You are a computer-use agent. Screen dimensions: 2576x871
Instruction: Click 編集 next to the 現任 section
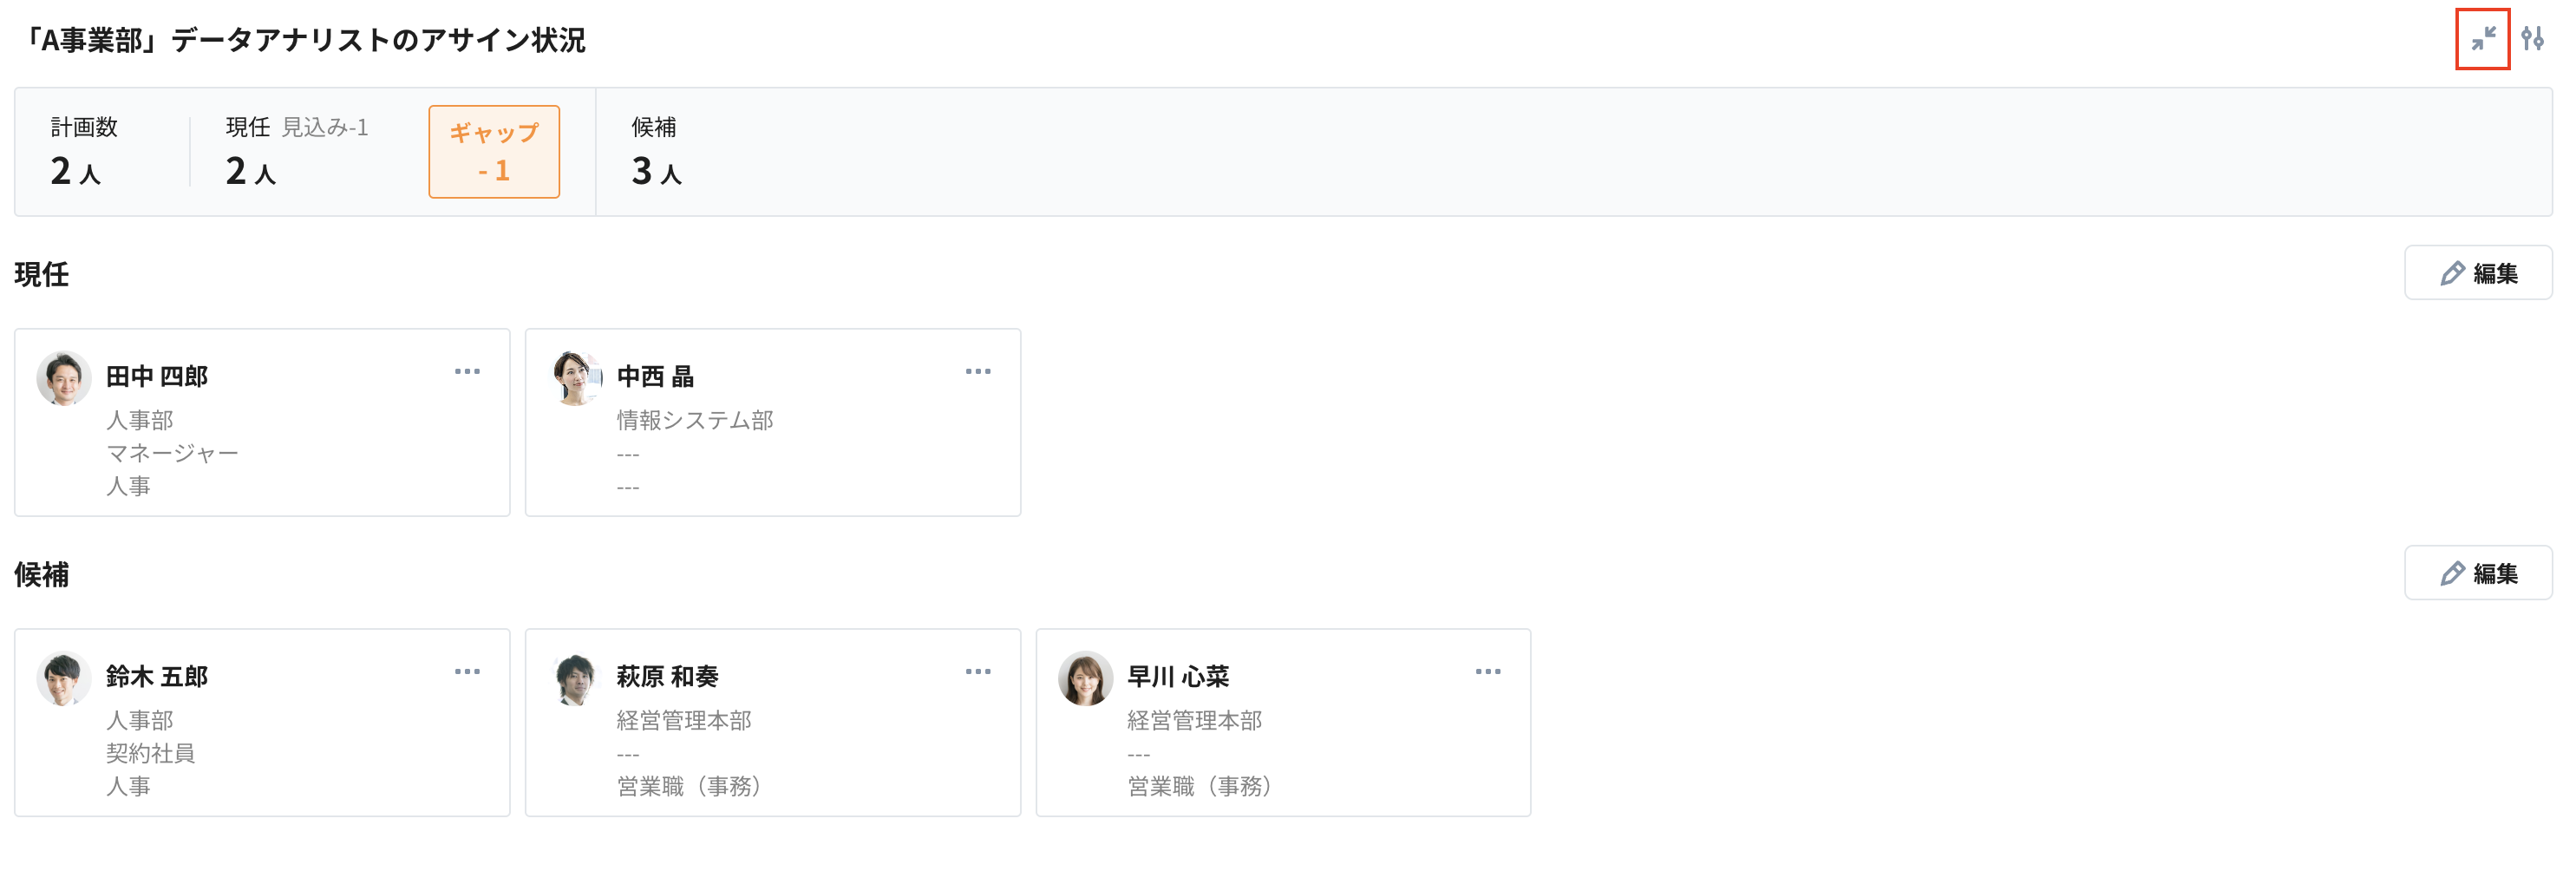pos(2479,272)
